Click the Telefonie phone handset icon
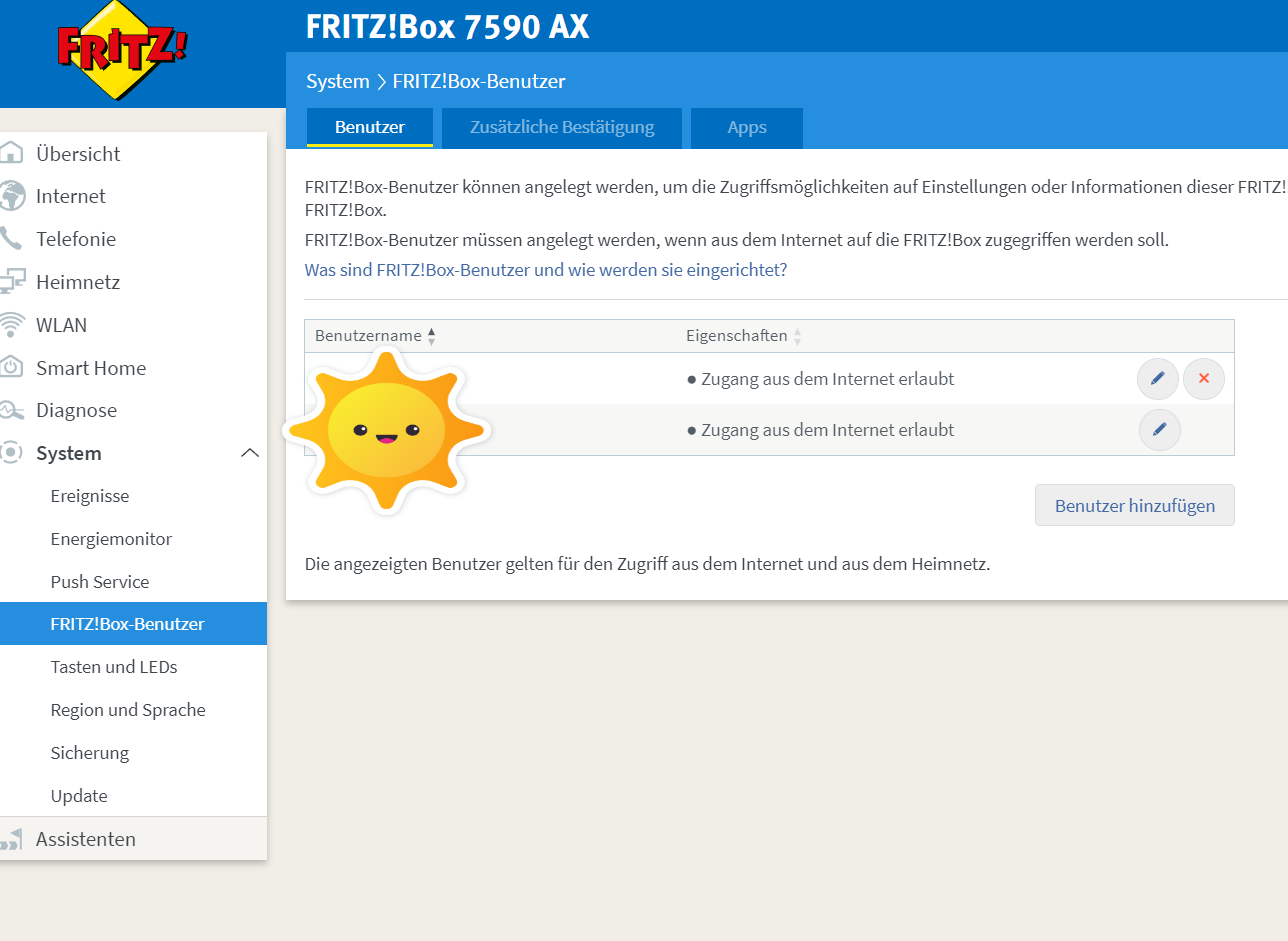 point(9,239)
